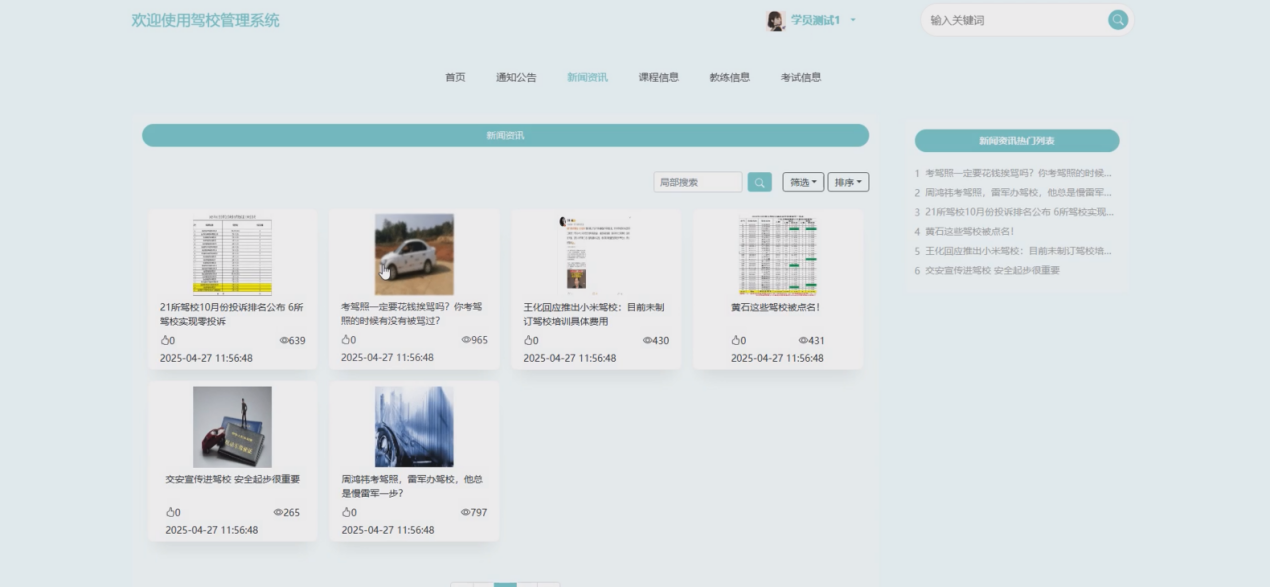
Task: Open hot list item 3 21所驾校10月份投诉排名
Action: [x=1013, y=212]
